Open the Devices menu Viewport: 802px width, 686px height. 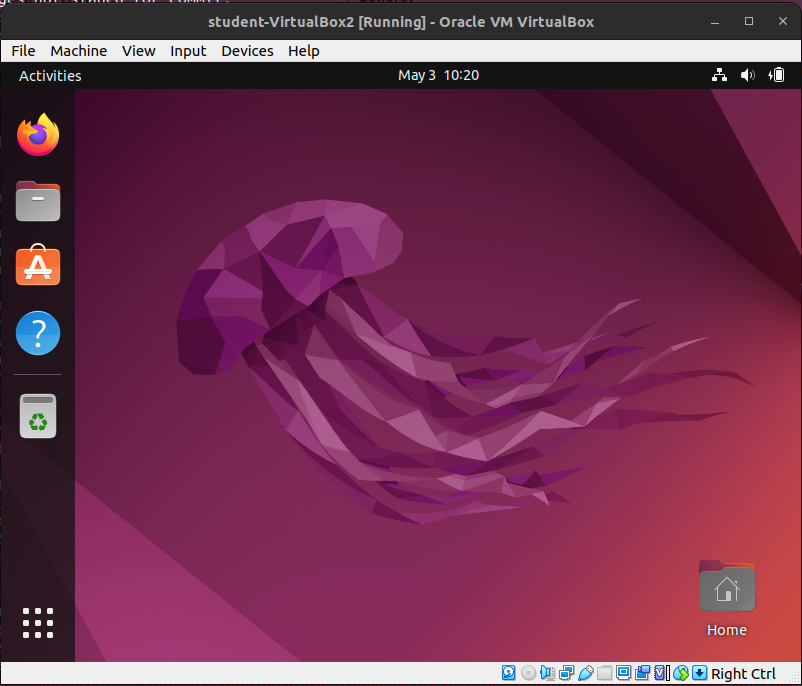click(x=247, y=51)
